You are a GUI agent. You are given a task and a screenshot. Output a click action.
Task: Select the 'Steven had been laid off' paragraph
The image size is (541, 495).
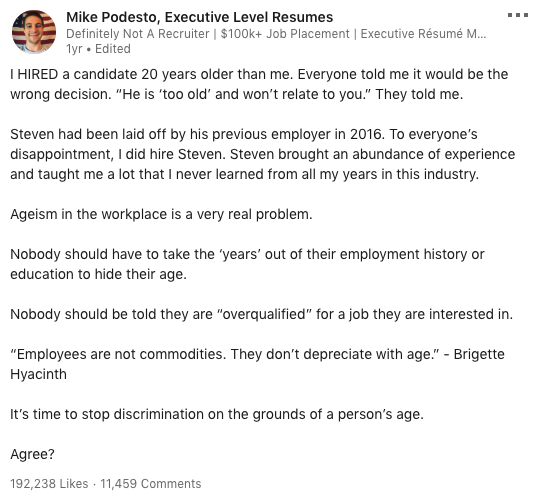click(x=263, y=154)
